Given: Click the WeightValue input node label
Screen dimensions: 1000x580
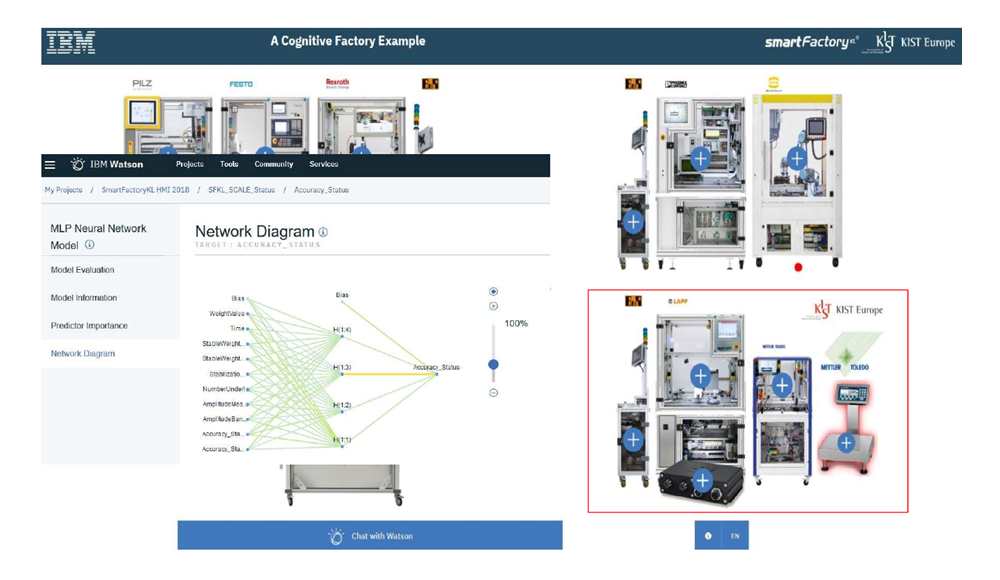Looking at the screenshot, I should point(227,313).
